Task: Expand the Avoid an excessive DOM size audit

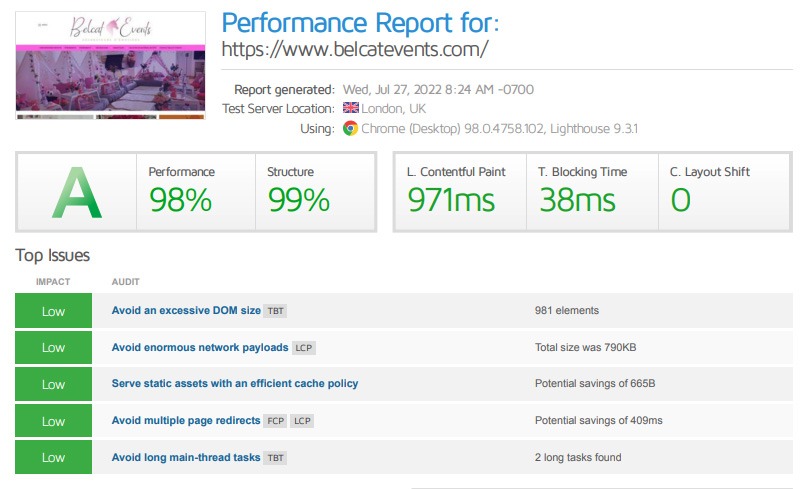Action: point(186,311)
